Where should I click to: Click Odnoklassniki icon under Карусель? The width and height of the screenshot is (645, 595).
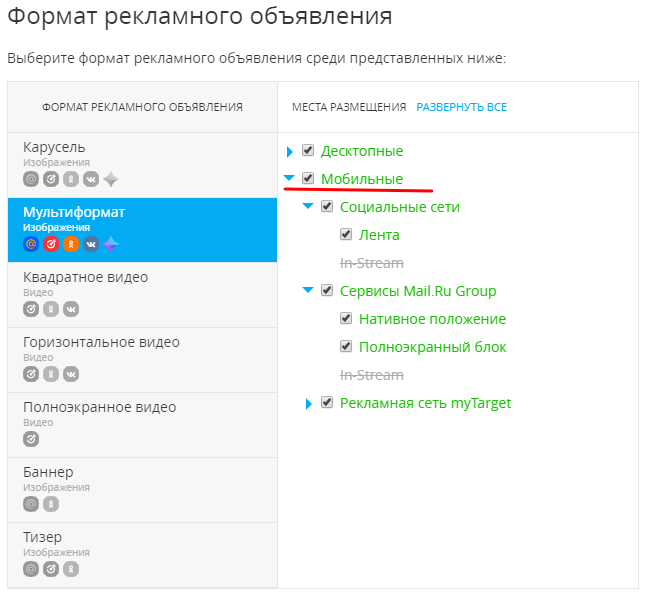tap(71, 179)
